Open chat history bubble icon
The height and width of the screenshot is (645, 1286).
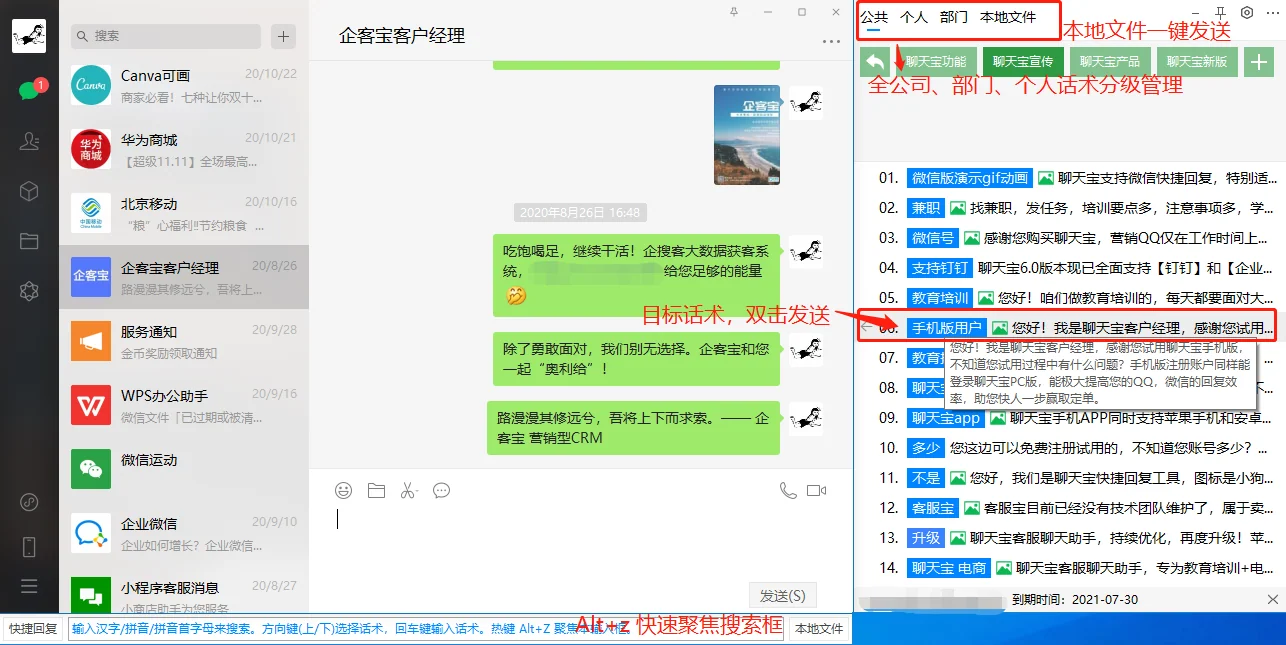click(x=441, y=490)
